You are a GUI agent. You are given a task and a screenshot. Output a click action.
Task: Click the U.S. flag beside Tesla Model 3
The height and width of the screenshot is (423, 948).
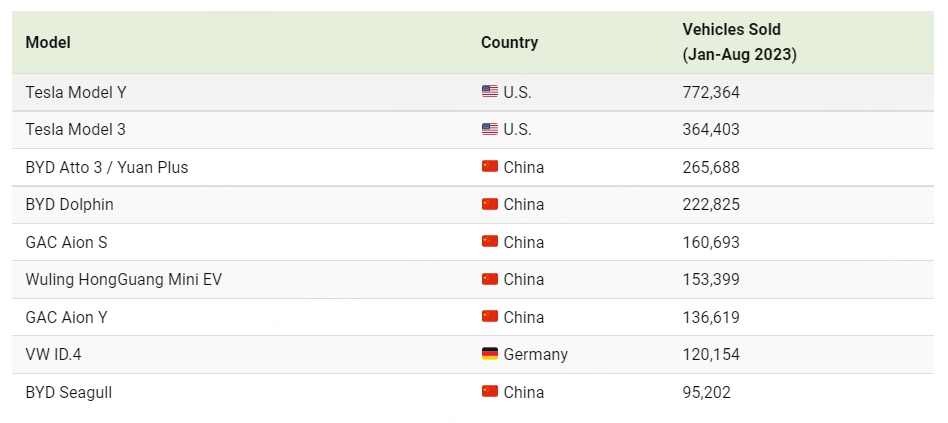(x=490, y=129)
